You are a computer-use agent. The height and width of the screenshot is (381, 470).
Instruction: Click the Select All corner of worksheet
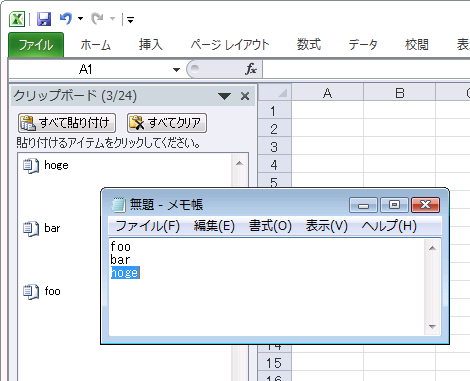(275, 93)
